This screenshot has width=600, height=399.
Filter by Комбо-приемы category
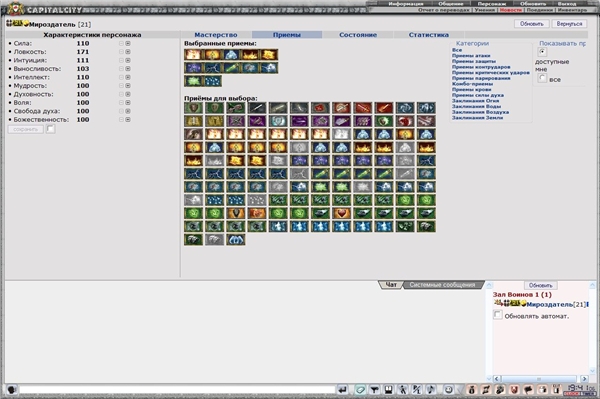click(472, 84)
